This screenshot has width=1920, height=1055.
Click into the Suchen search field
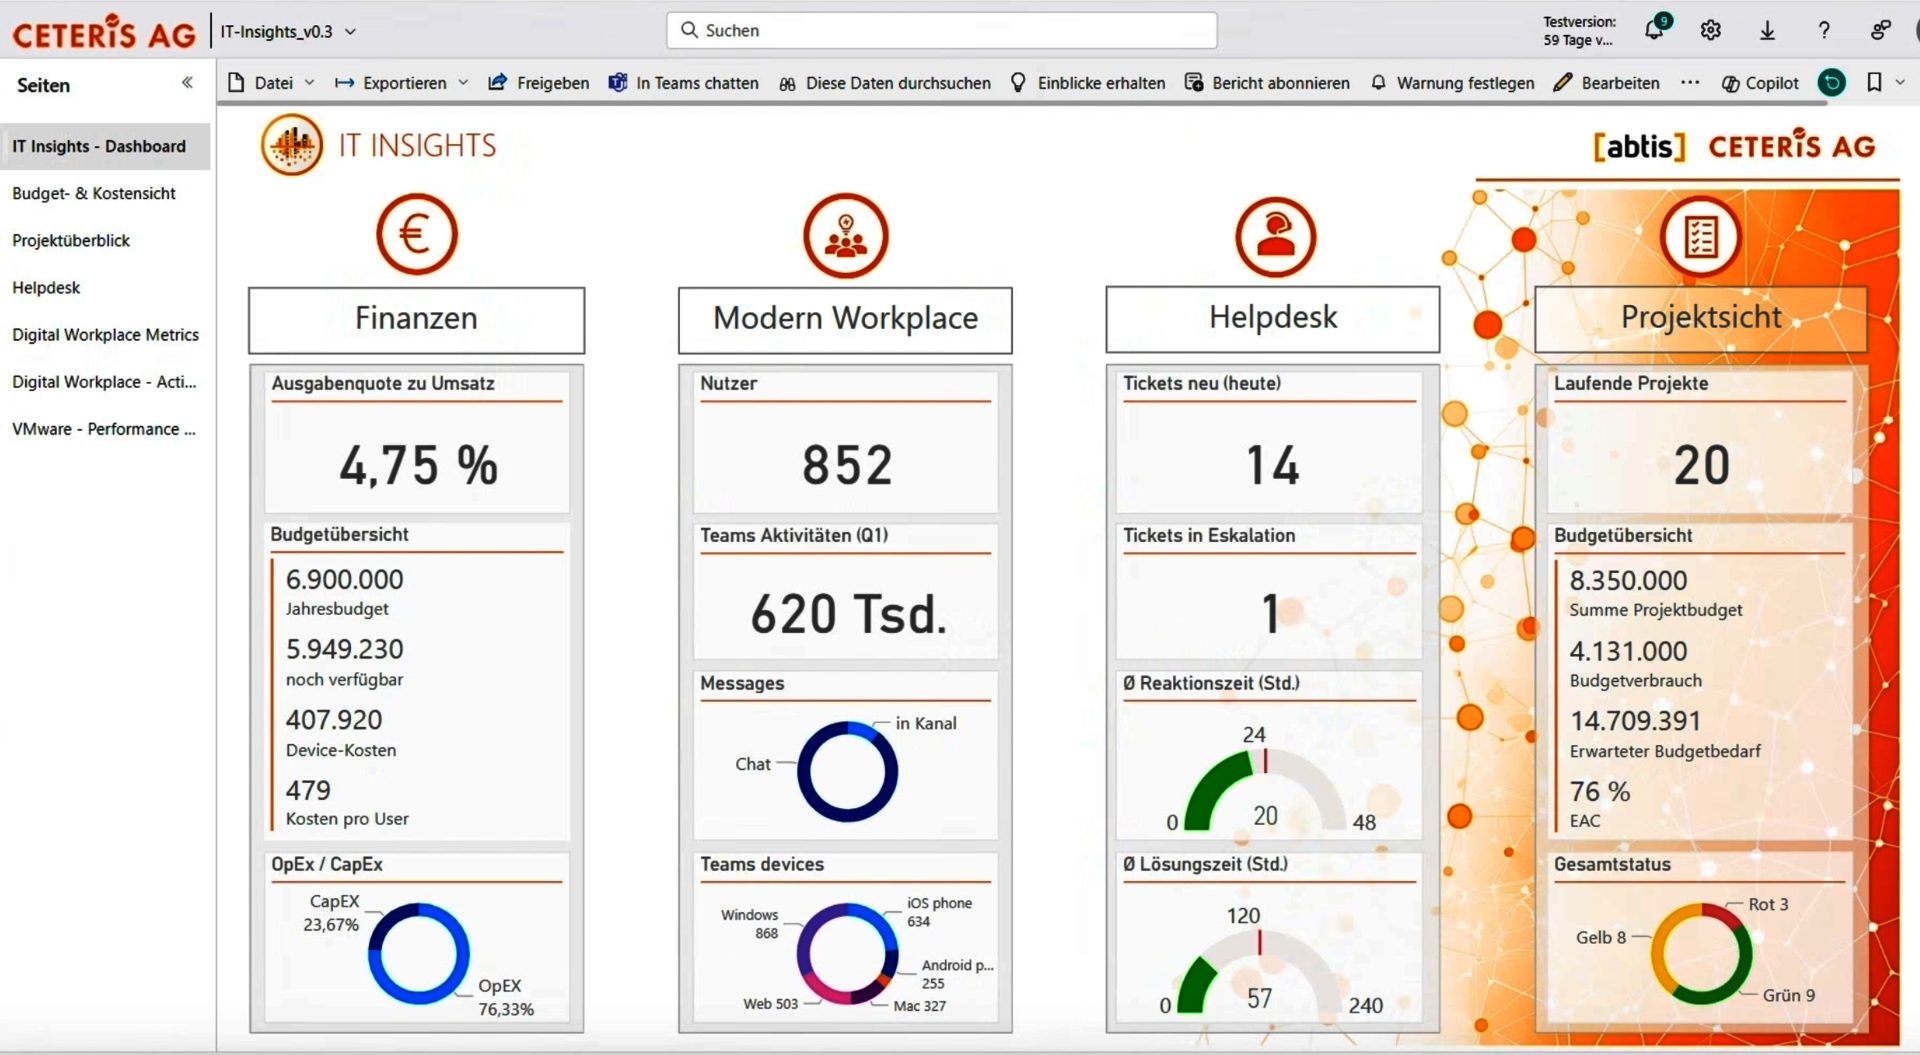[x=940, y=31]
